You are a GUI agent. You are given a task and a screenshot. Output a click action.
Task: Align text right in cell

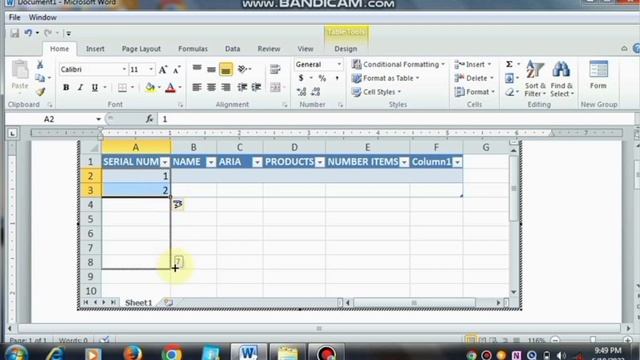click(x=225, y=87)
